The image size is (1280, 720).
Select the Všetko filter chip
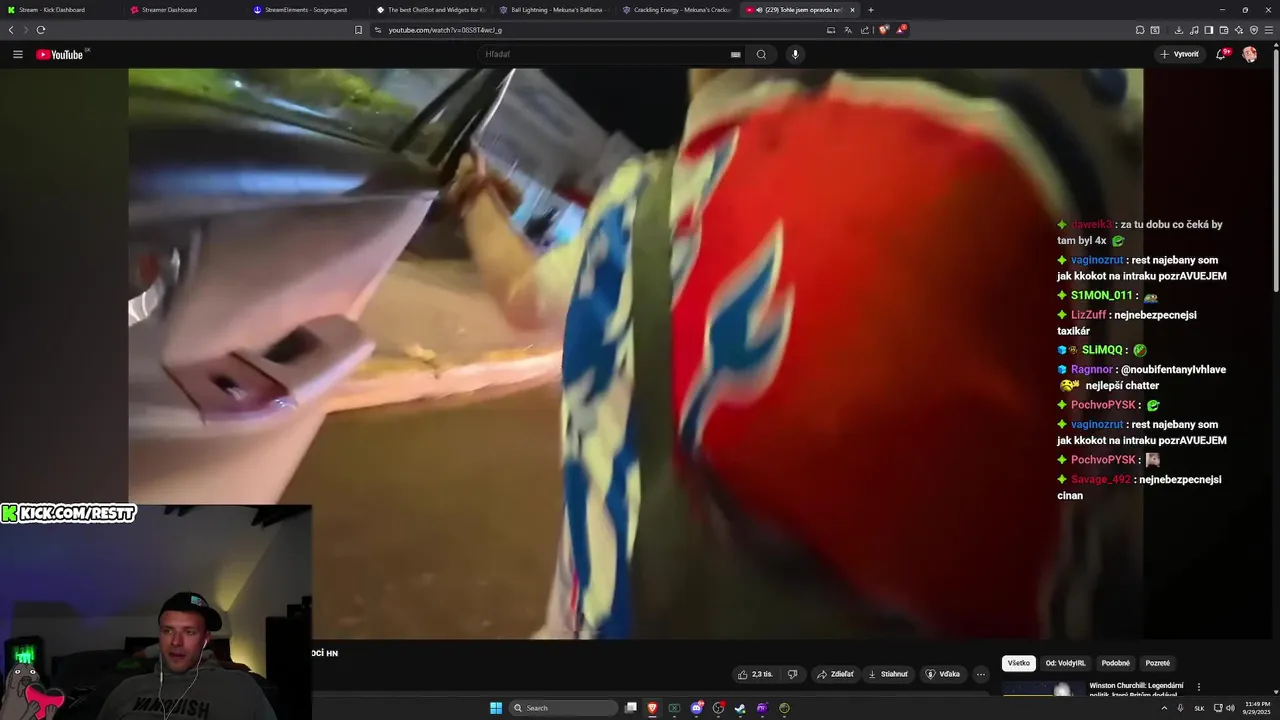point(1019,663)
